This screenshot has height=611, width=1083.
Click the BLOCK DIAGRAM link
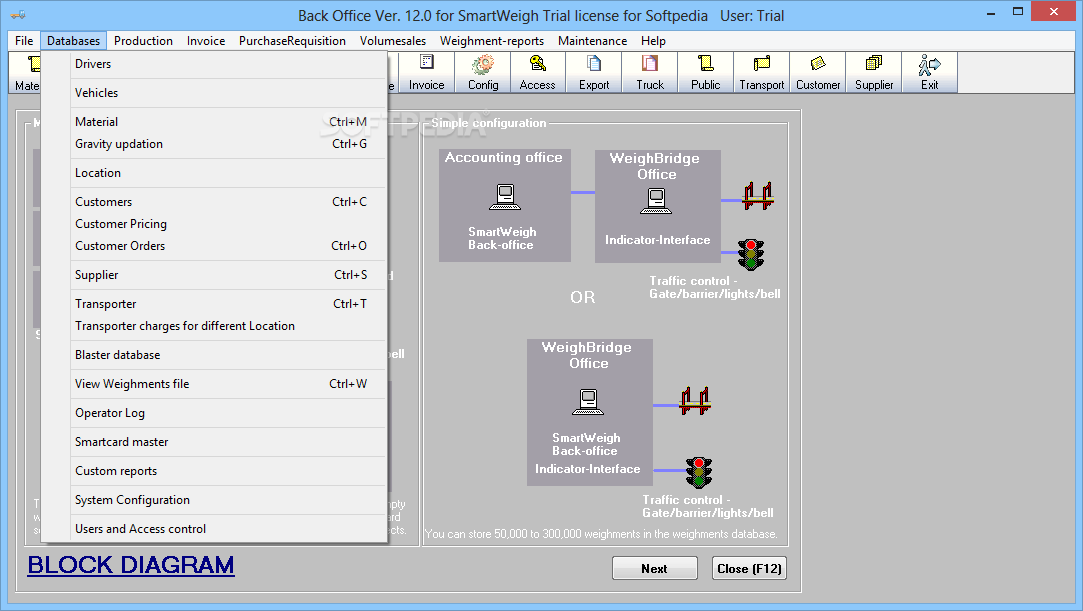coord(131,565)
